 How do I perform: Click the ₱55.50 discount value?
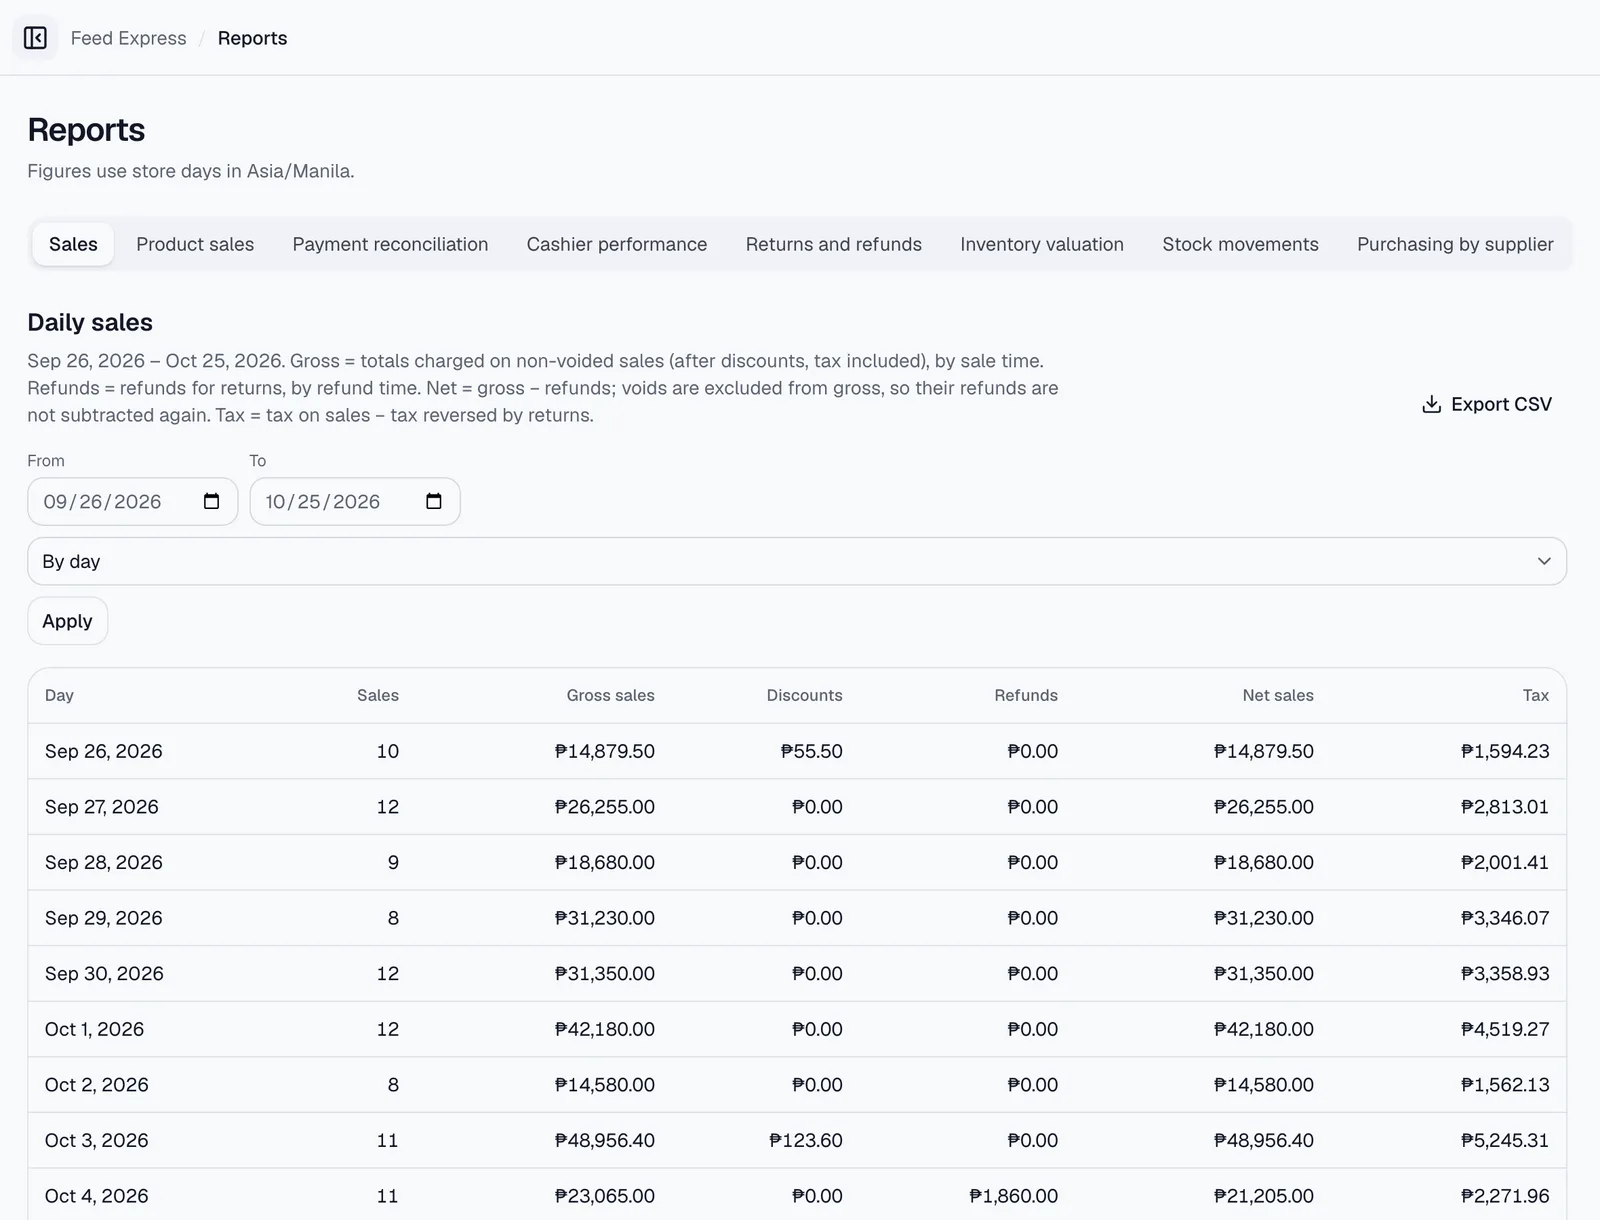point(811,751)
